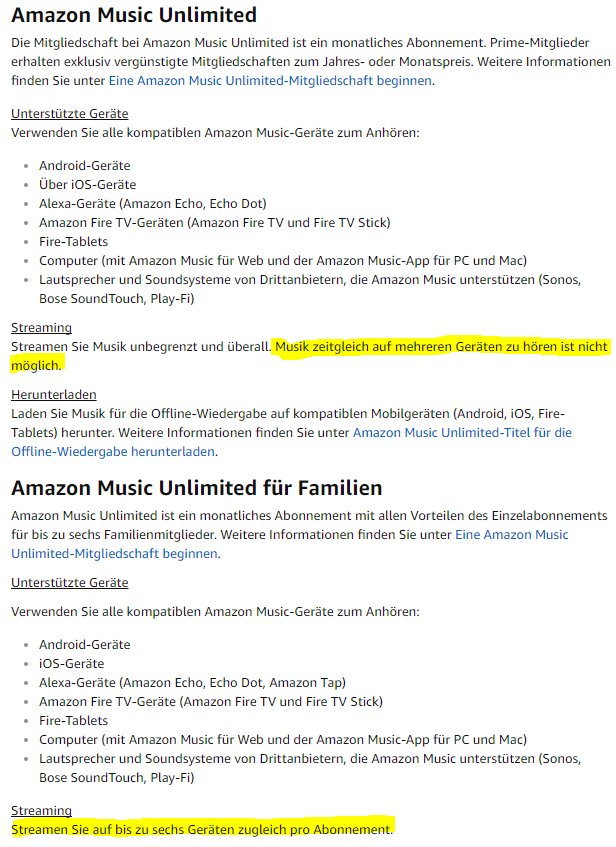Click the 'Streaming' subheading in the Familien section
The width and height of the screenshot is (616, 847).
pyautogui.click(x=41, y=811)
